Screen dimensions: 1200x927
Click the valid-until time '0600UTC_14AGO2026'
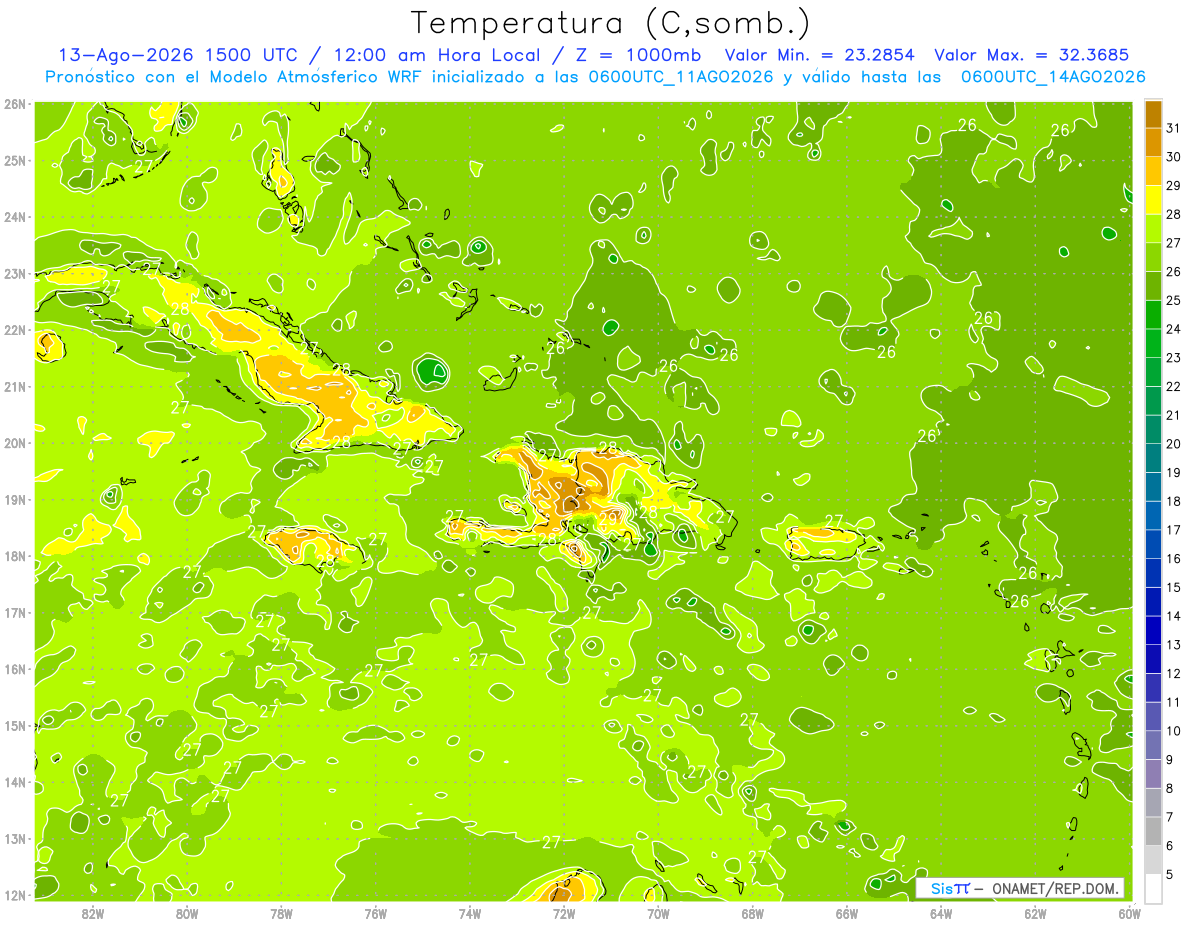[1053, 77]
